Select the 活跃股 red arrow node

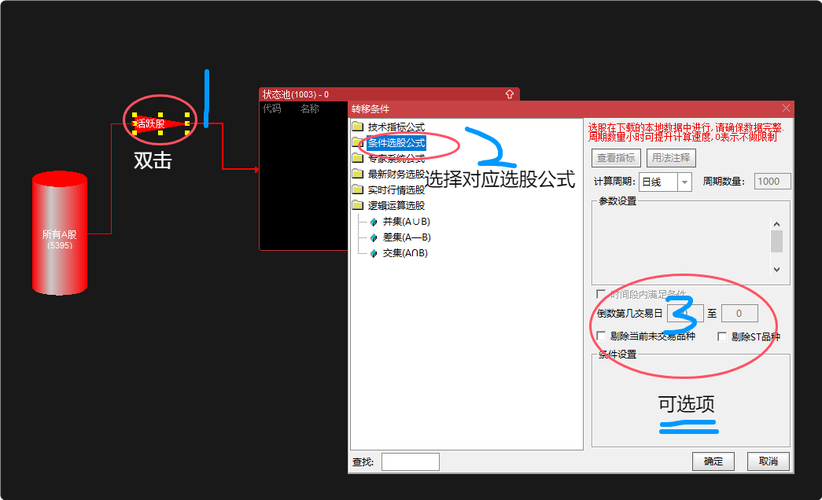160,124
